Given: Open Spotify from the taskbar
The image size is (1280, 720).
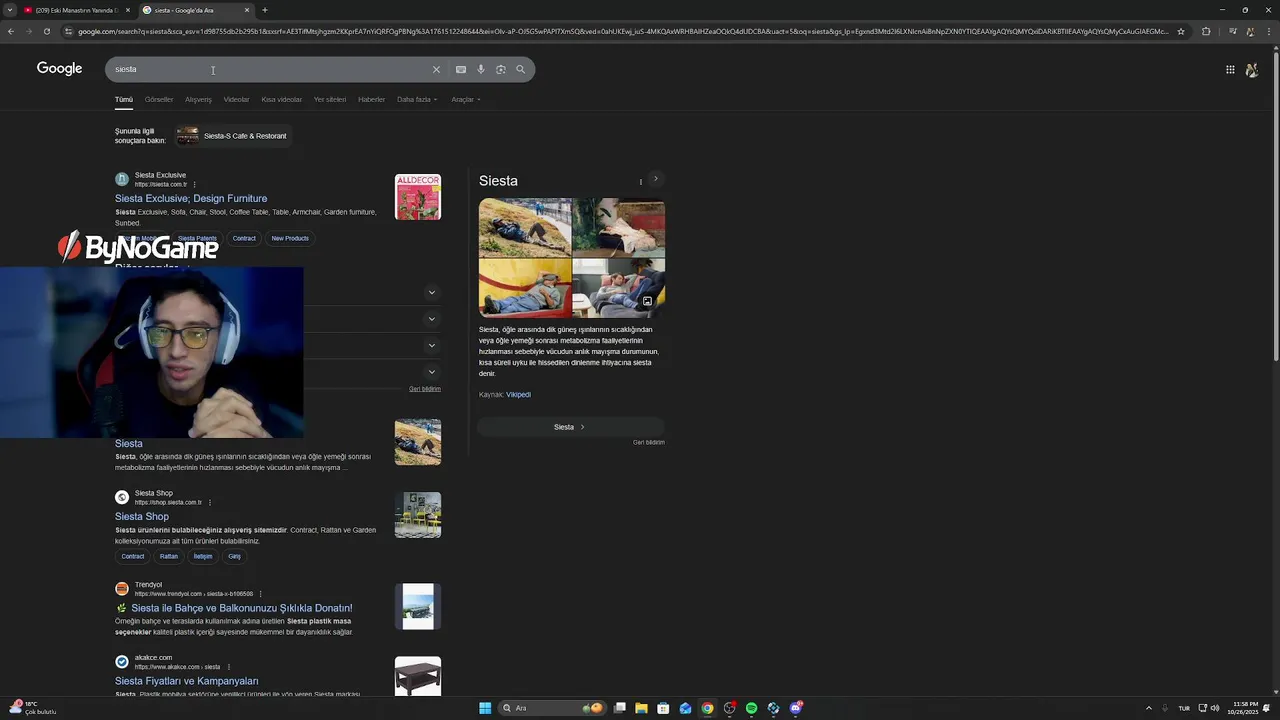Looking at the screenshot, I should pyautogui.click(x=751, y=708).
